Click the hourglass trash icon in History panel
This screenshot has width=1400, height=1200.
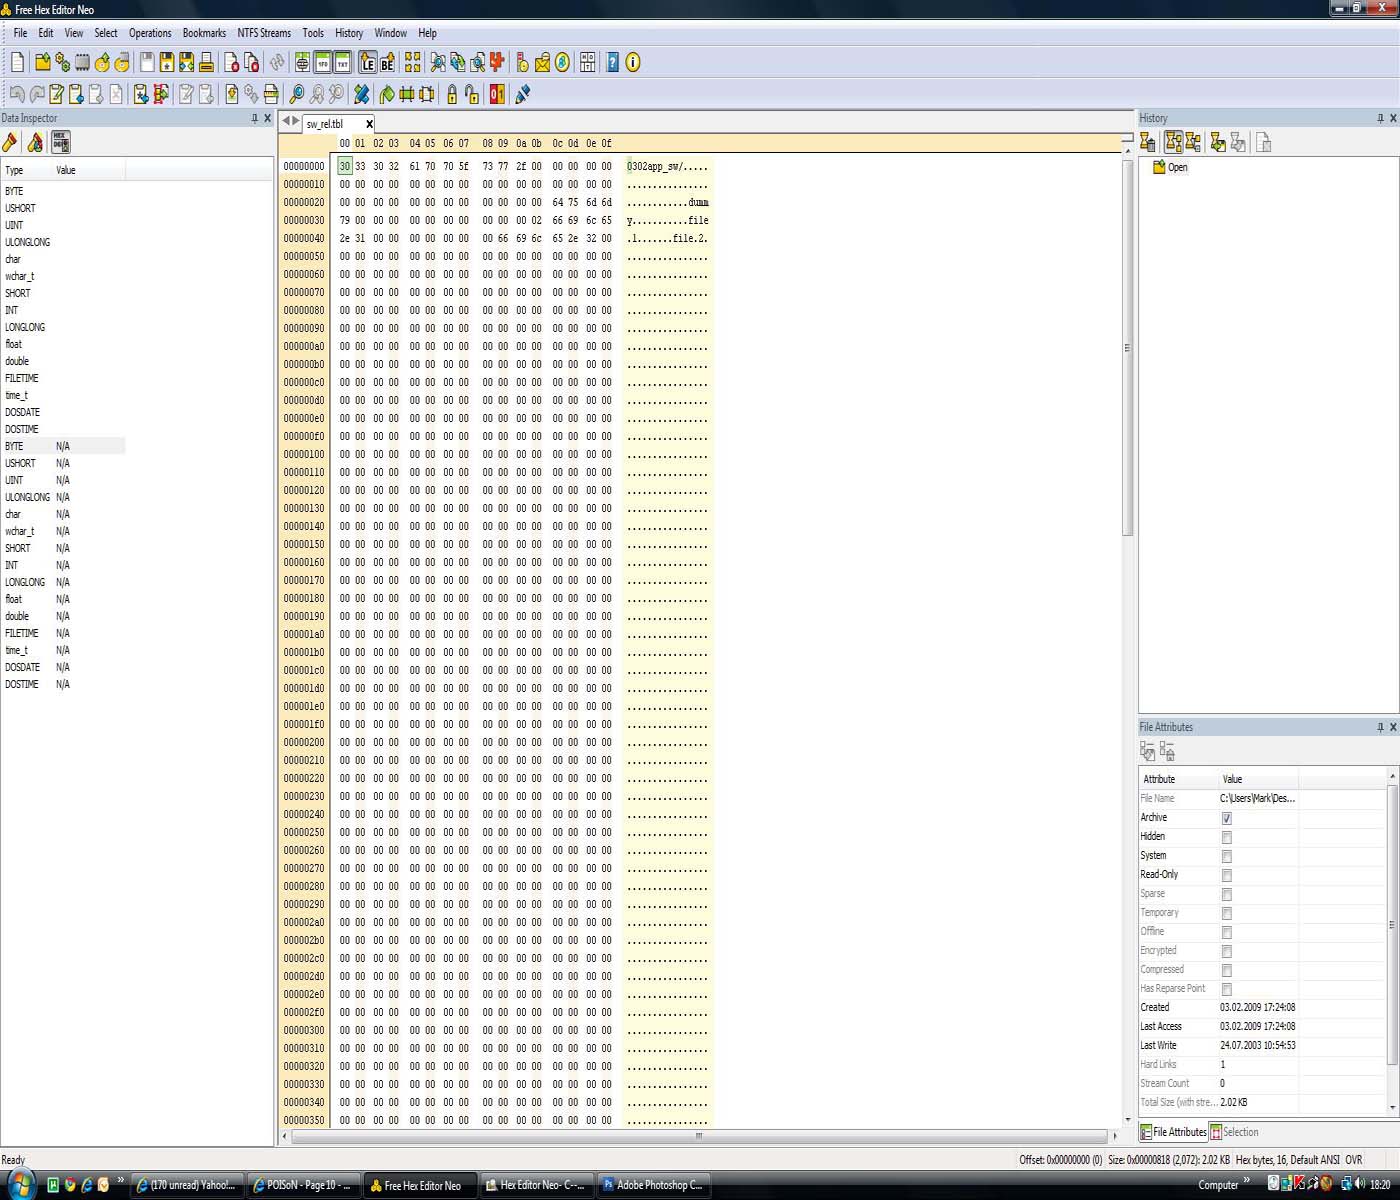pyautogui.click(x=1148, y=143)
